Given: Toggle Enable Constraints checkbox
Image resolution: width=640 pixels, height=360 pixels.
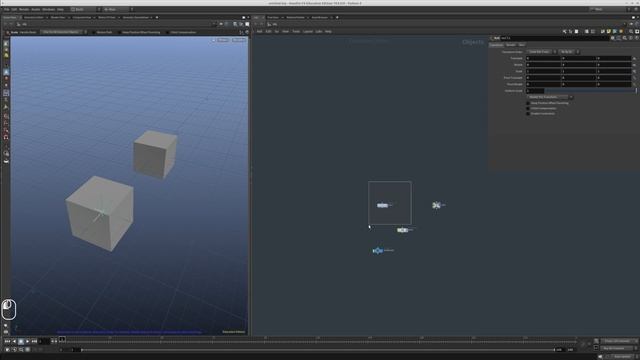Looking at the screenshot, I should (x=528, y=113).
